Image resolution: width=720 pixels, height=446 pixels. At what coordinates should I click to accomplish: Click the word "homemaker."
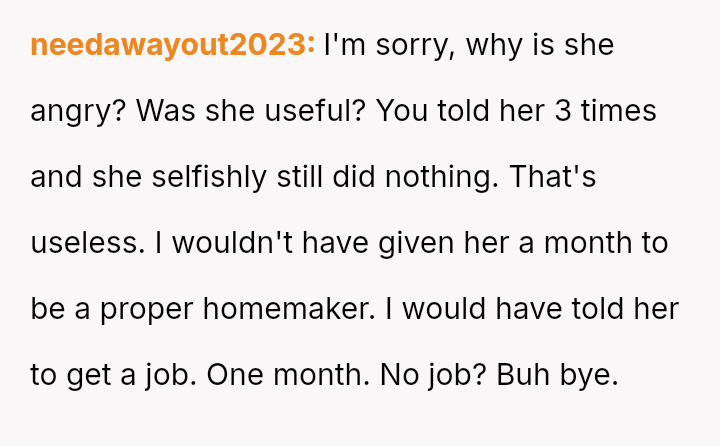289,309
